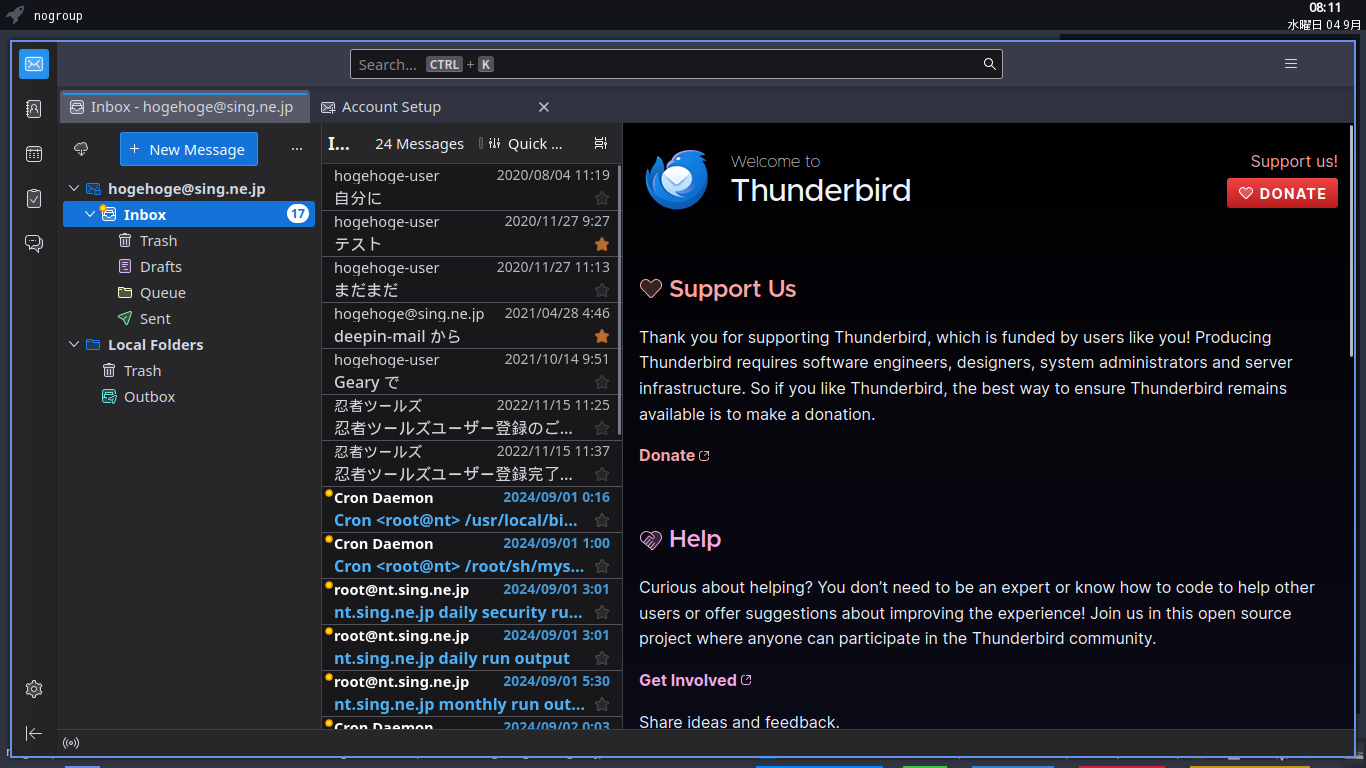Toggle star on the まだまだ message
Image resolution: width=1366 pixels, height=768 pixels.
click(602, 290)
